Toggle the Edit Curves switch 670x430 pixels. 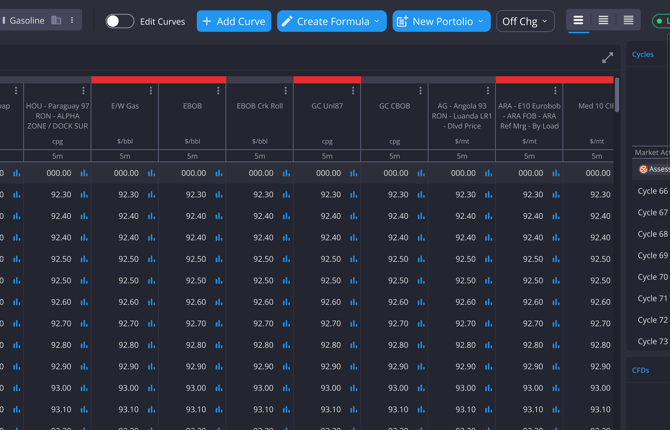pyautogui.click(x=120, y=21)
